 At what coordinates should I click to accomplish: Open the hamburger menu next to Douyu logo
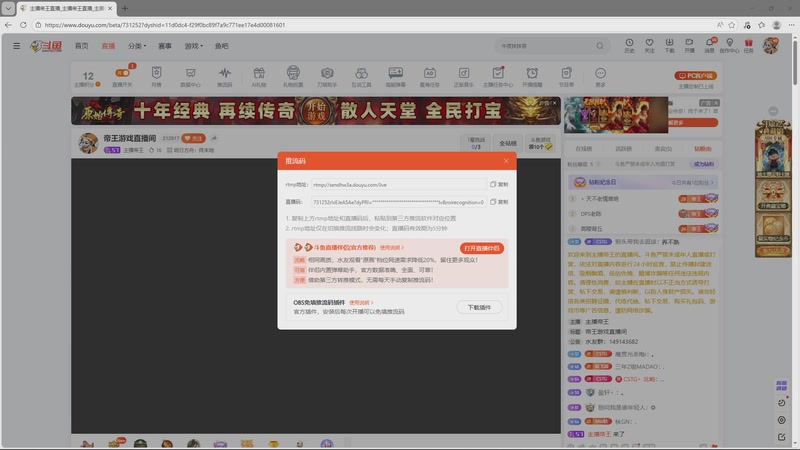[17, 46]
